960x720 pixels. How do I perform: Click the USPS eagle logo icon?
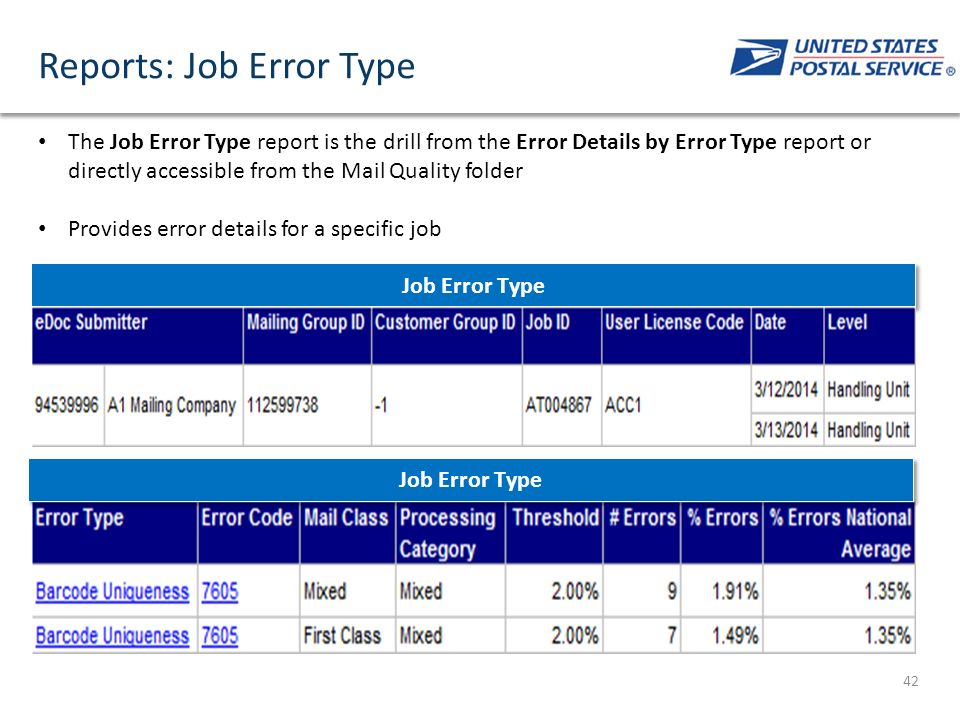pos(759,58)
